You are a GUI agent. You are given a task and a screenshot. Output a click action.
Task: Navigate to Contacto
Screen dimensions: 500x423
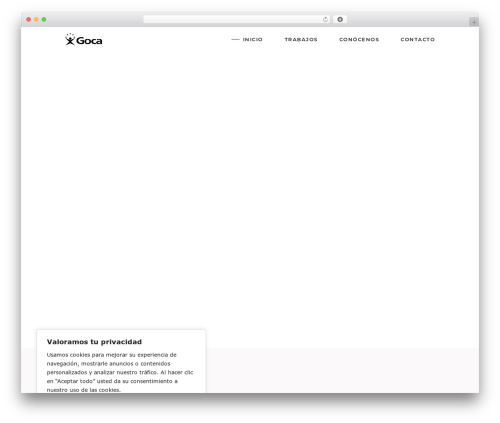(418, 39)
